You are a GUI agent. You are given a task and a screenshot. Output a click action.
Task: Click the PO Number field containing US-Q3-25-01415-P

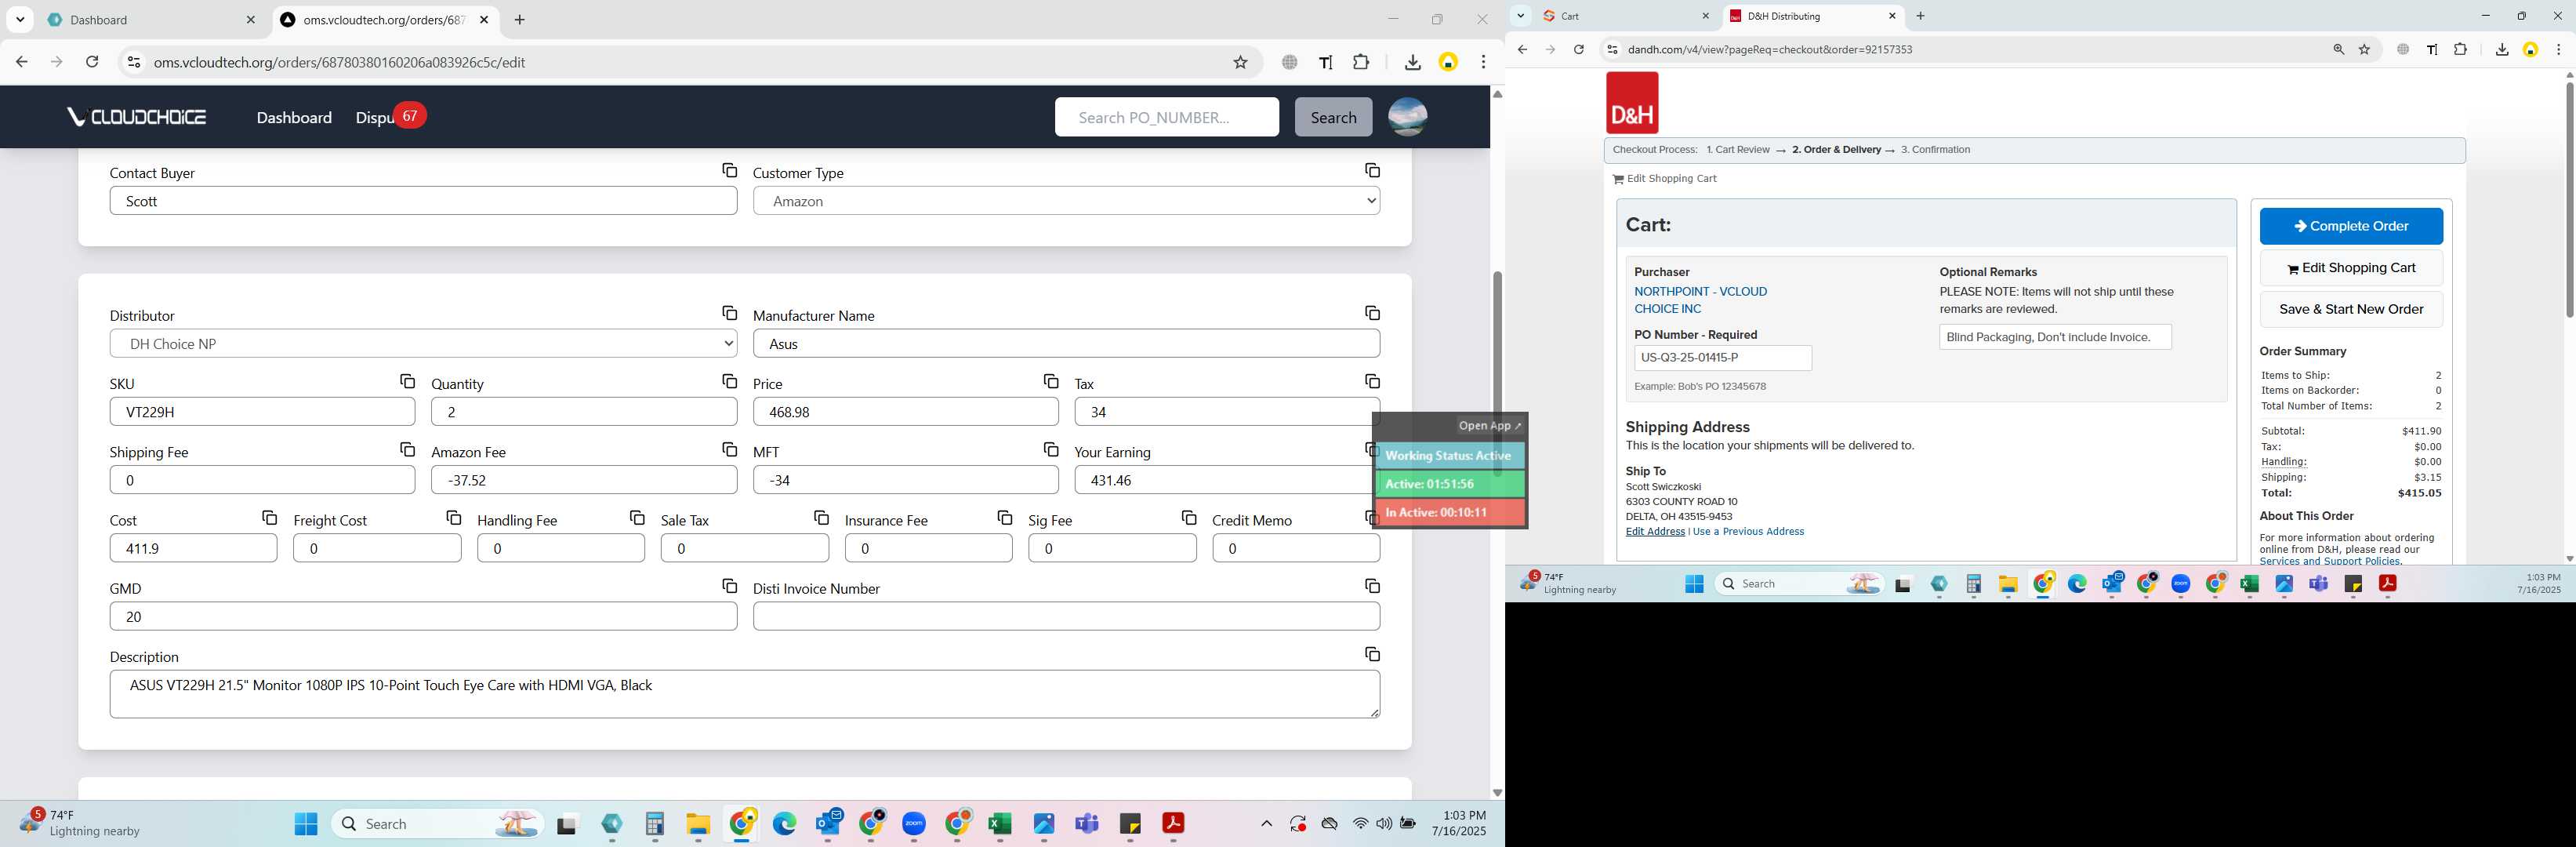click(x=1722, y=358)
